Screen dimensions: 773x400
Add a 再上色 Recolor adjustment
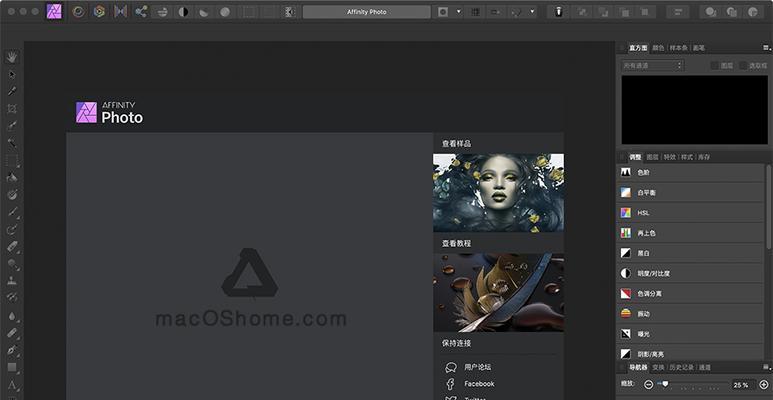(691, 233)
